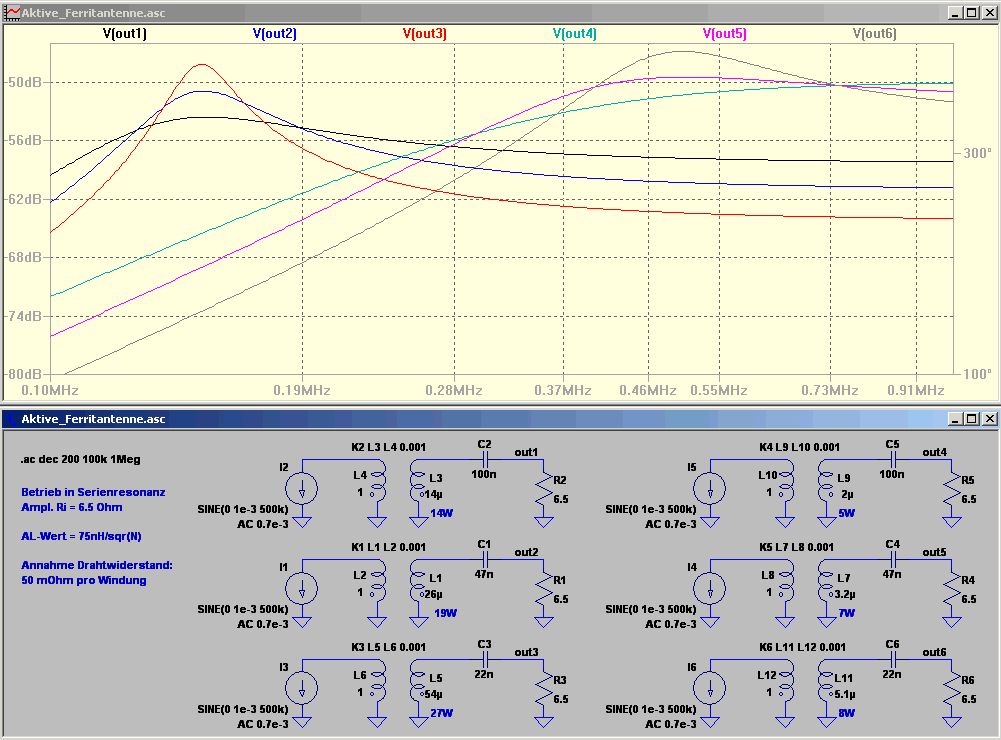Select capacitor C6 symbol
The width and height of the screenshot is (1001, 740).
tap(892, 660)
